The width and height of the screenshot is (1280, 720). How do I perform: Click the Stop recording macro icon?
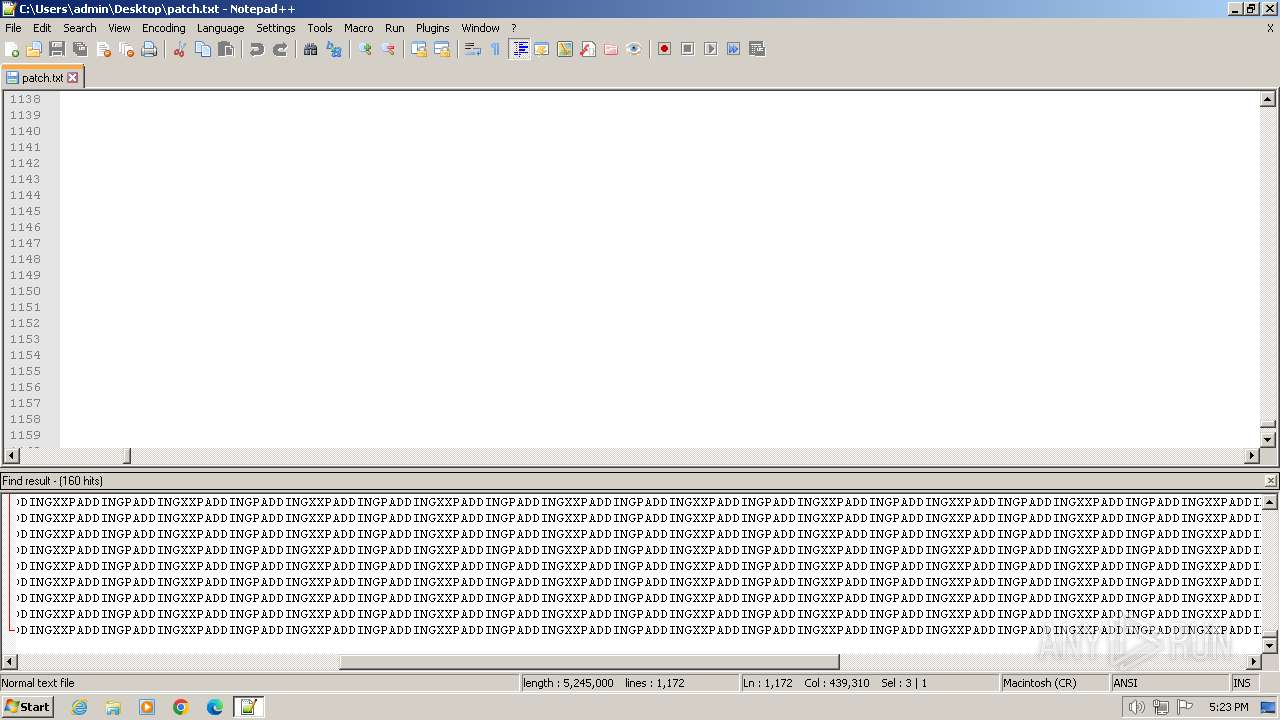coord(687,49)
